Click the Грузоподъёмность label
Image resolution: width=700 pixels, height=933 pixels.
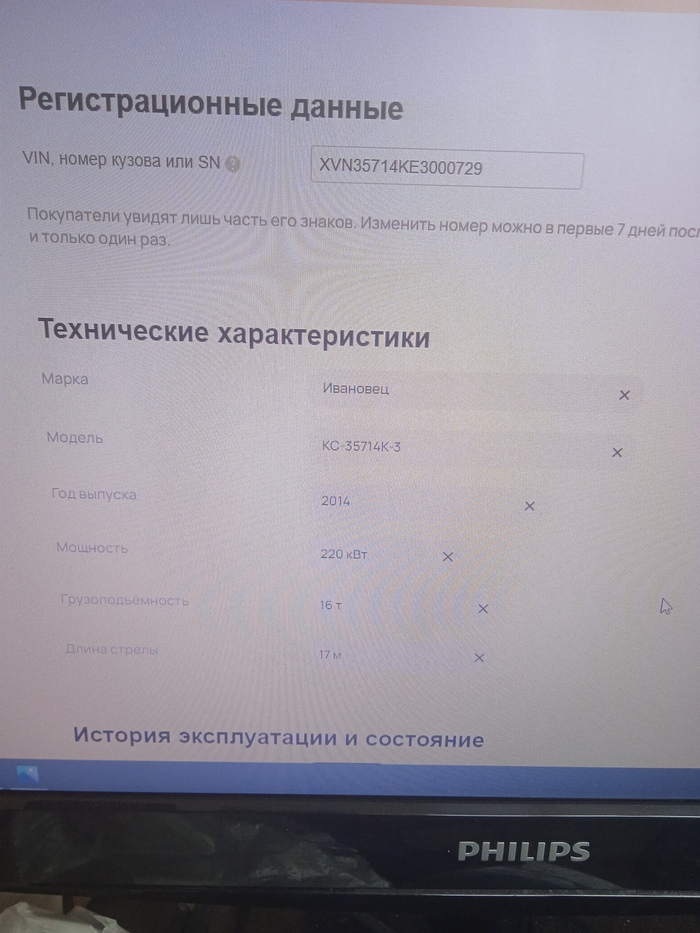(124, 600)
